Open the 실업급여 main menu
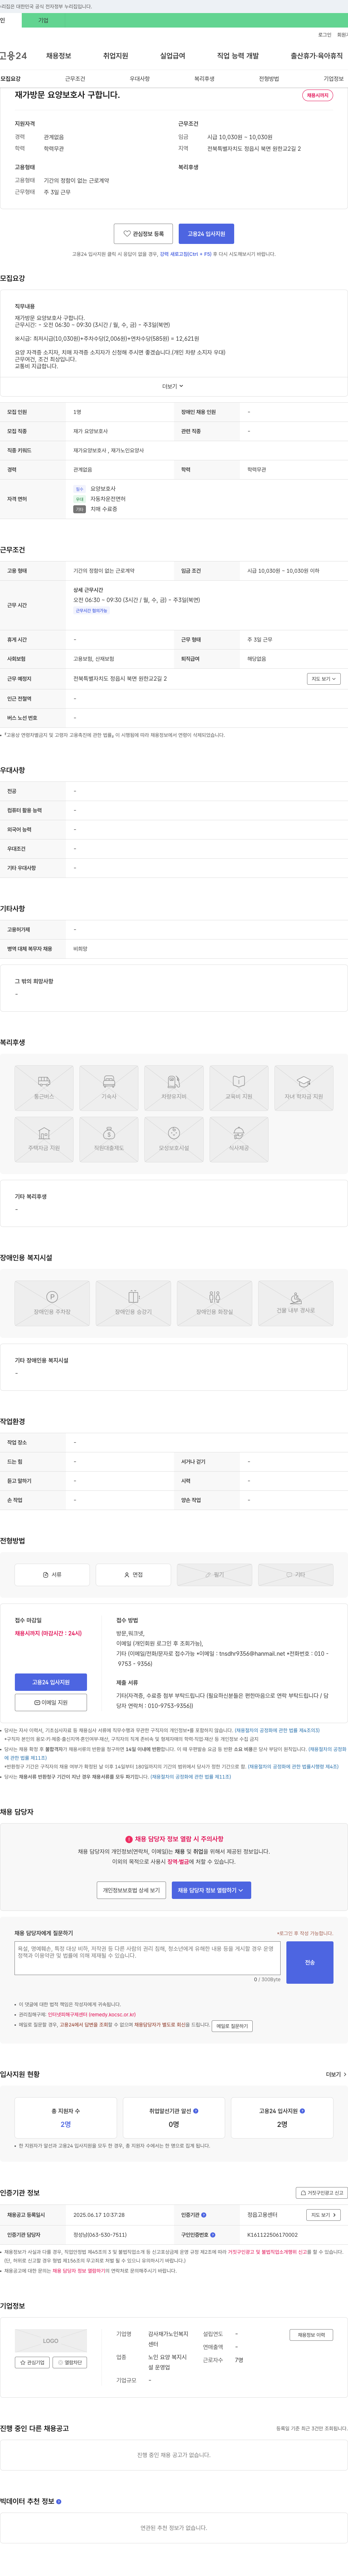Screen dimensions: 348x2576 [173, 56]
